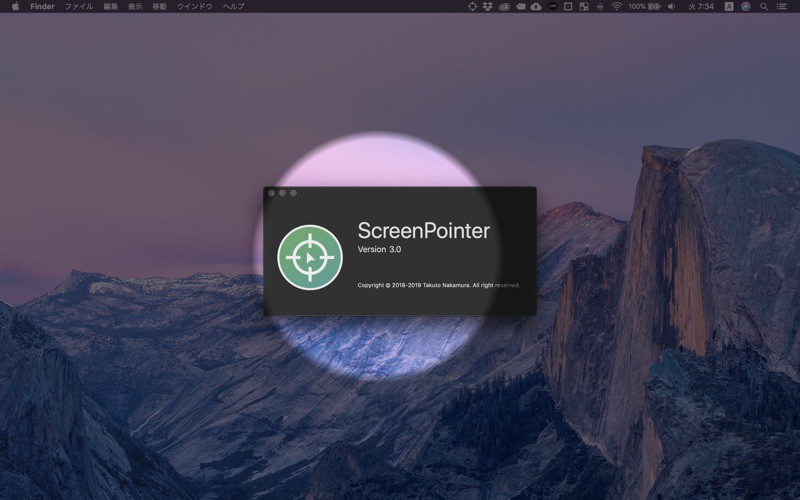Image resolution: width=800 pixels, height=500 pixels.
Task: Click the Takuto Nakamura copyright text
Action: pos(438,285)
